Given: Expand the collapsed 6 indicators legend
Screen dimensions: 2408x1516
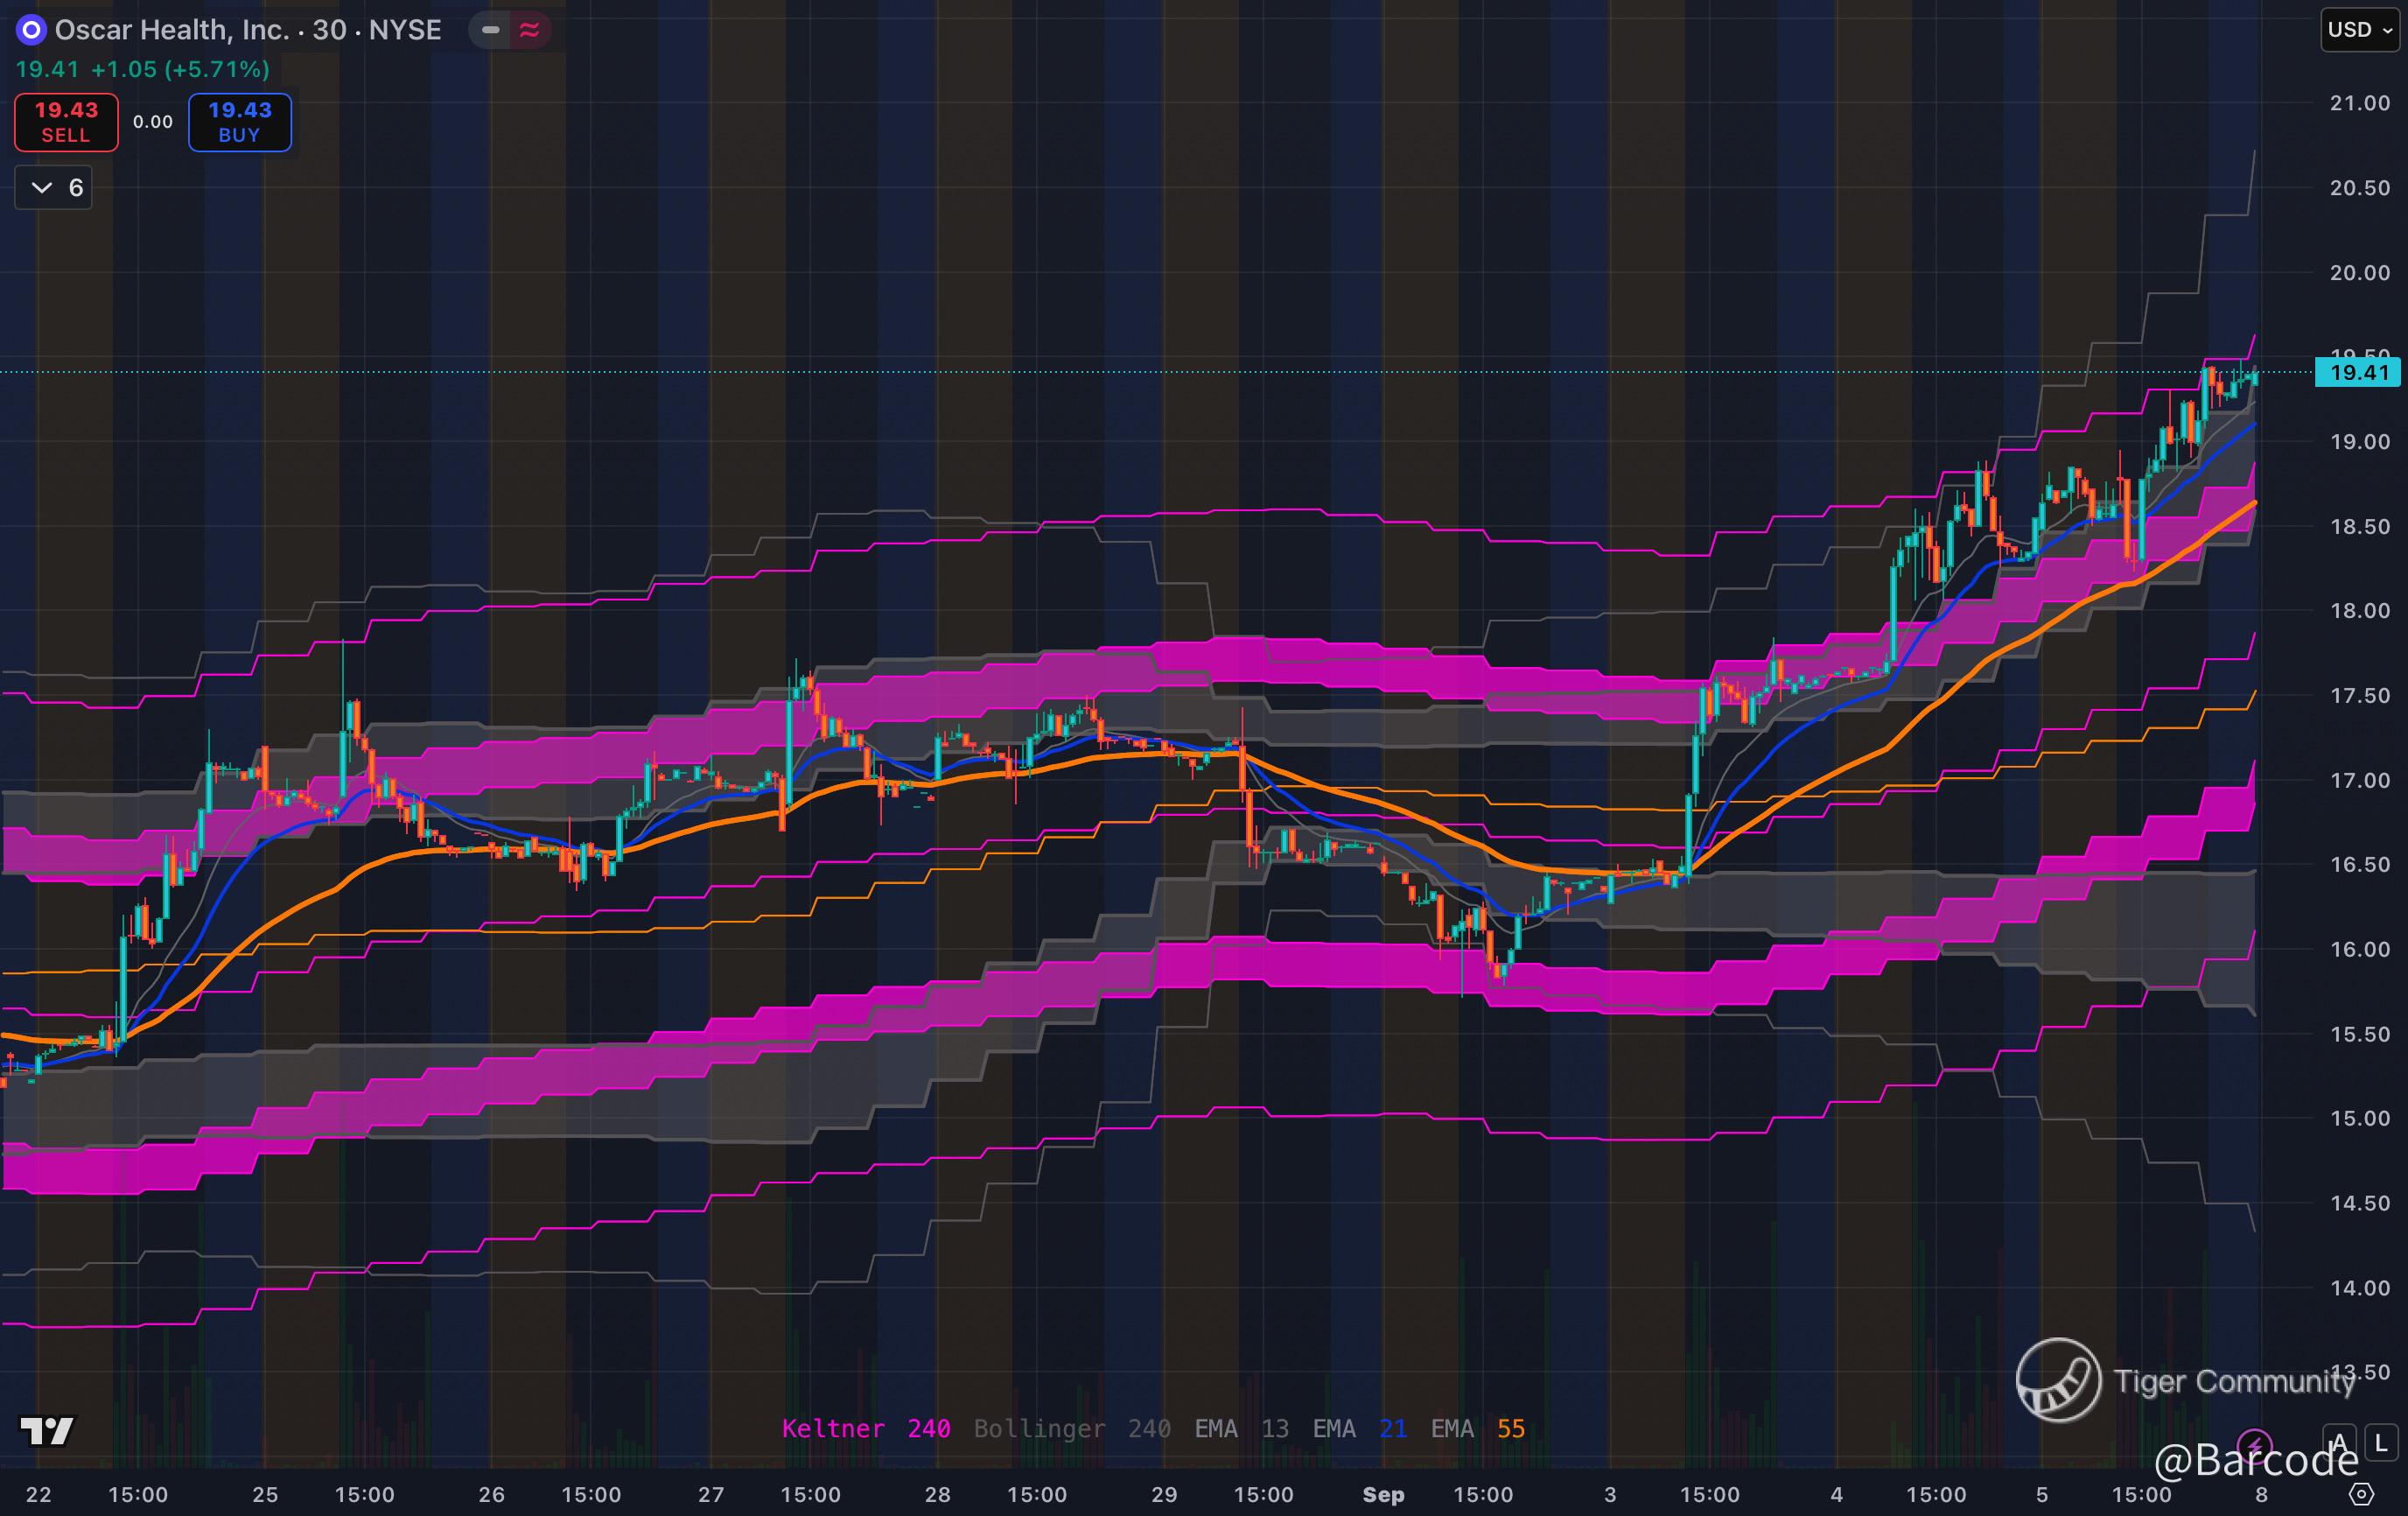Looking at the screenshot, I should coord(54,188).
